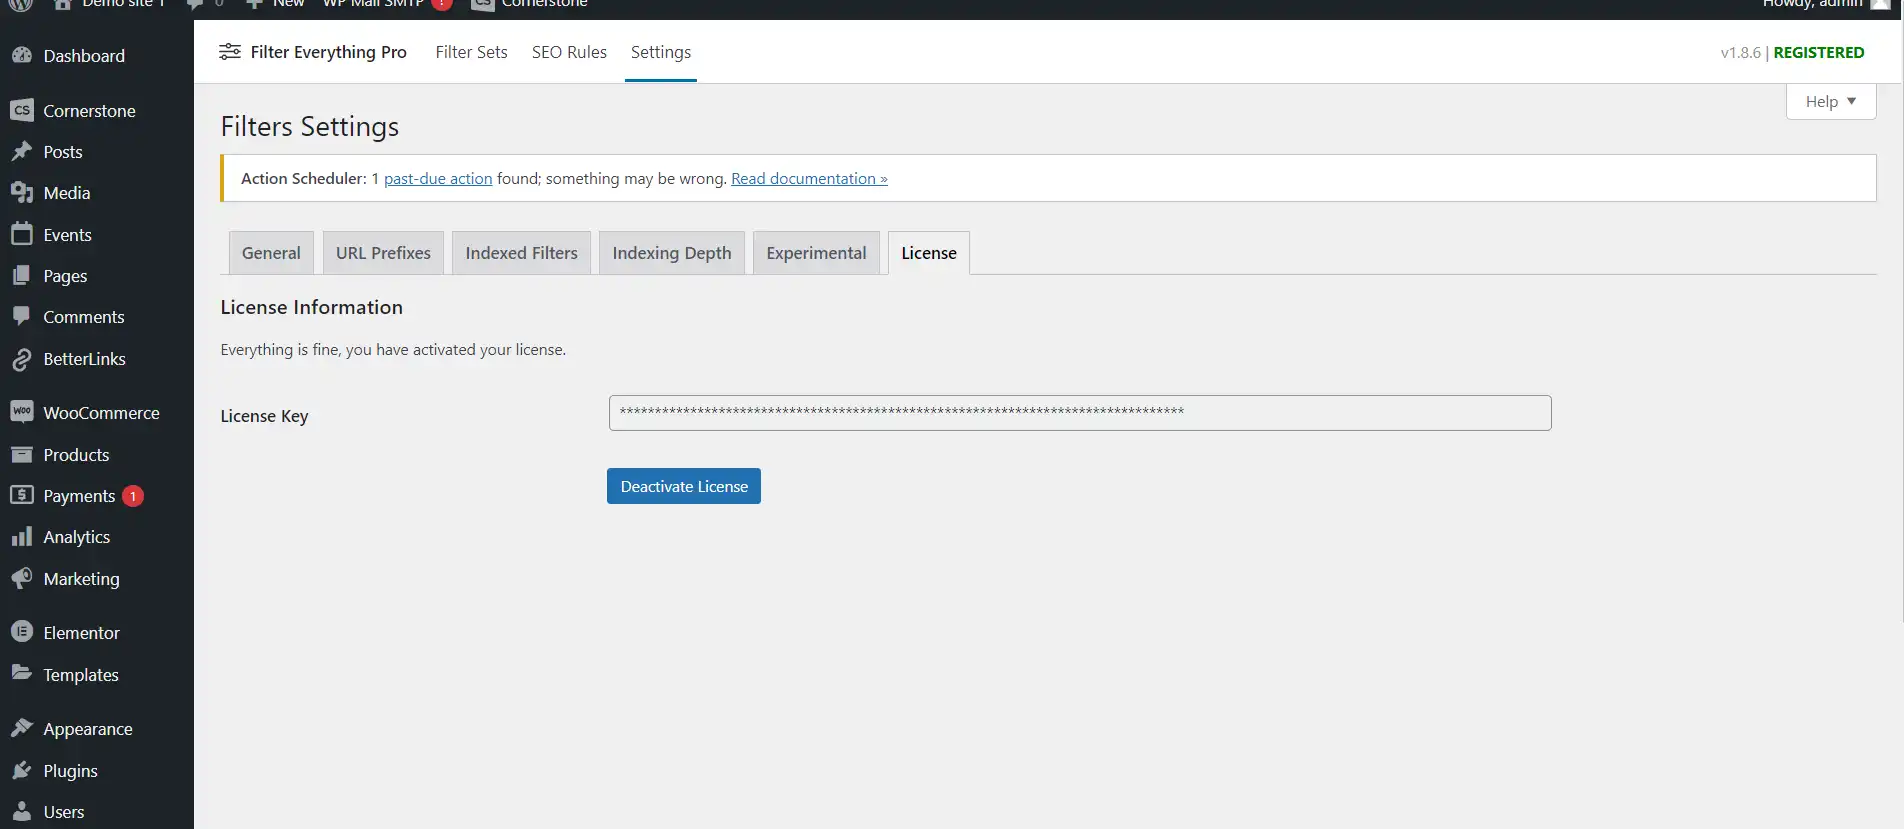The image size is (1904, 829).
Task: Switch to the Experimental tab
Action: coord(816,253)
